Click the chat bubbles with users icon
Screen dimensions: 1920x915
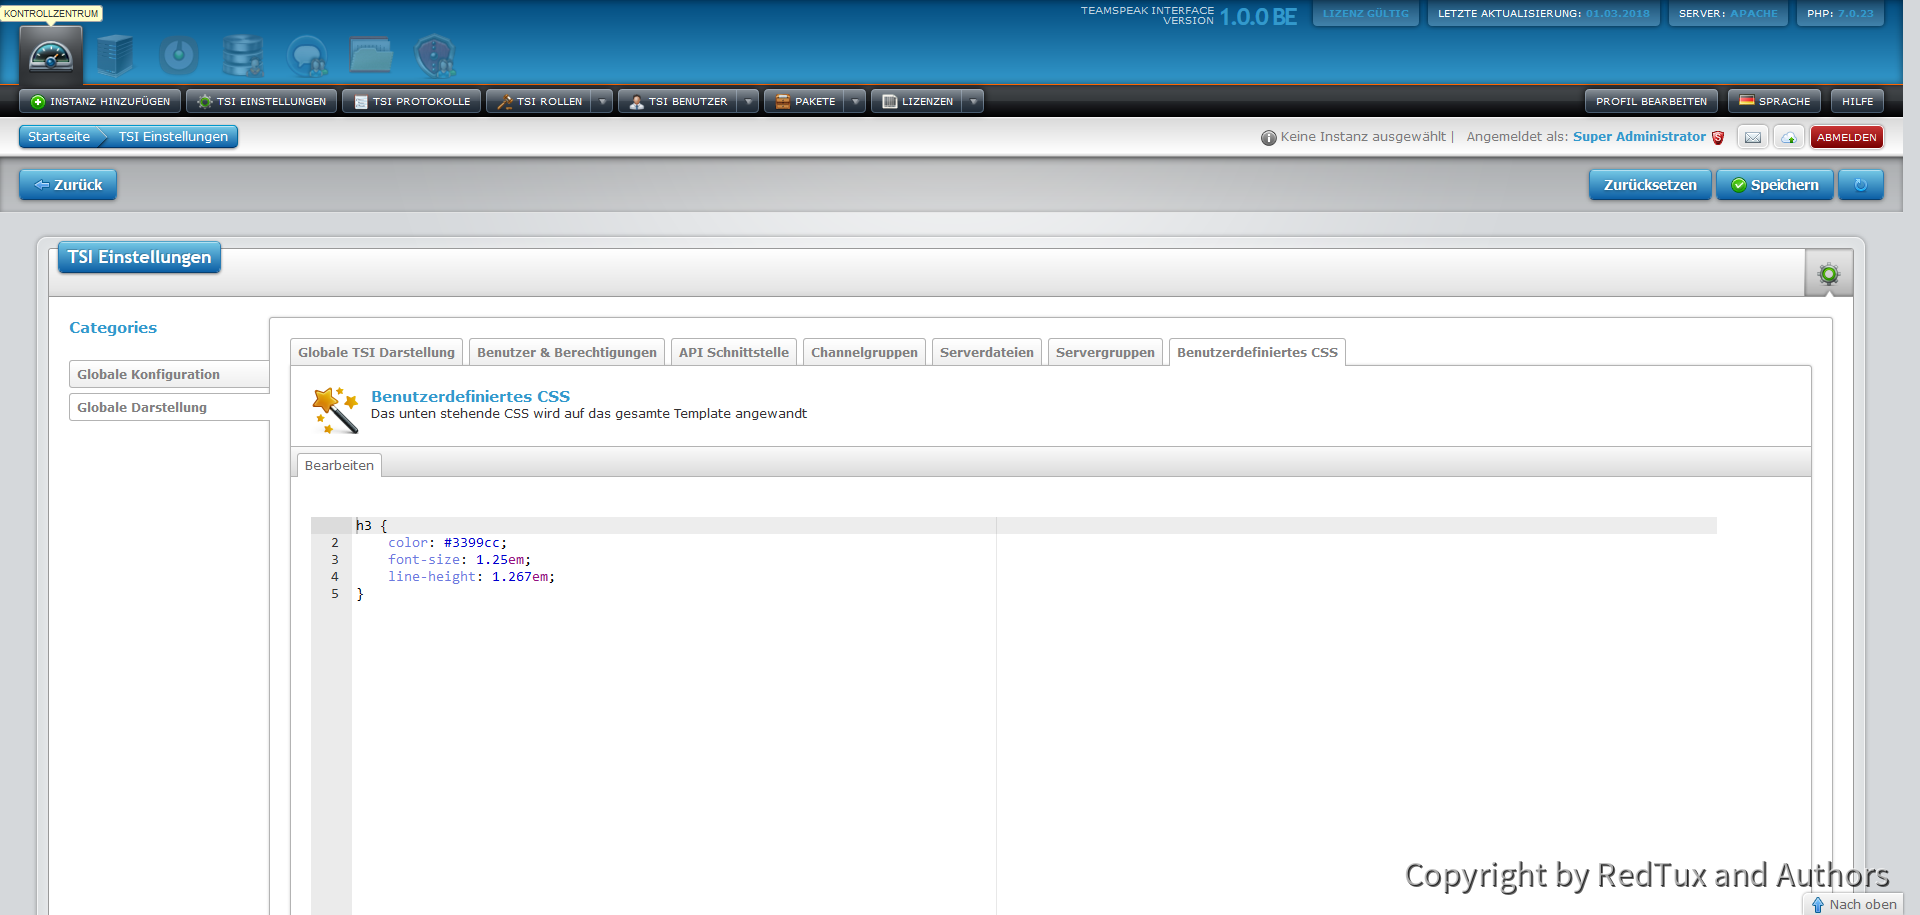click(x=307, y=55)
